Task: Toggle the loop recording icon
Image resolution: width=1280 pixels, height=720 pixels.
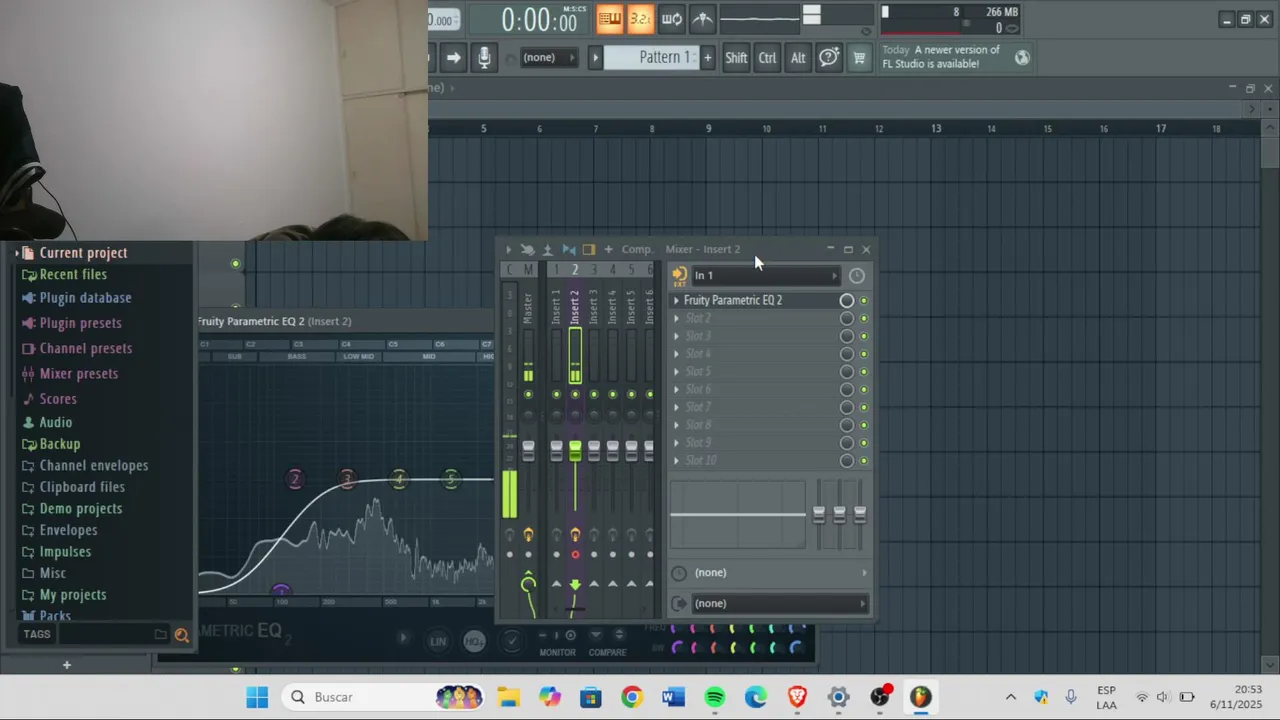Action: point(672,18)
